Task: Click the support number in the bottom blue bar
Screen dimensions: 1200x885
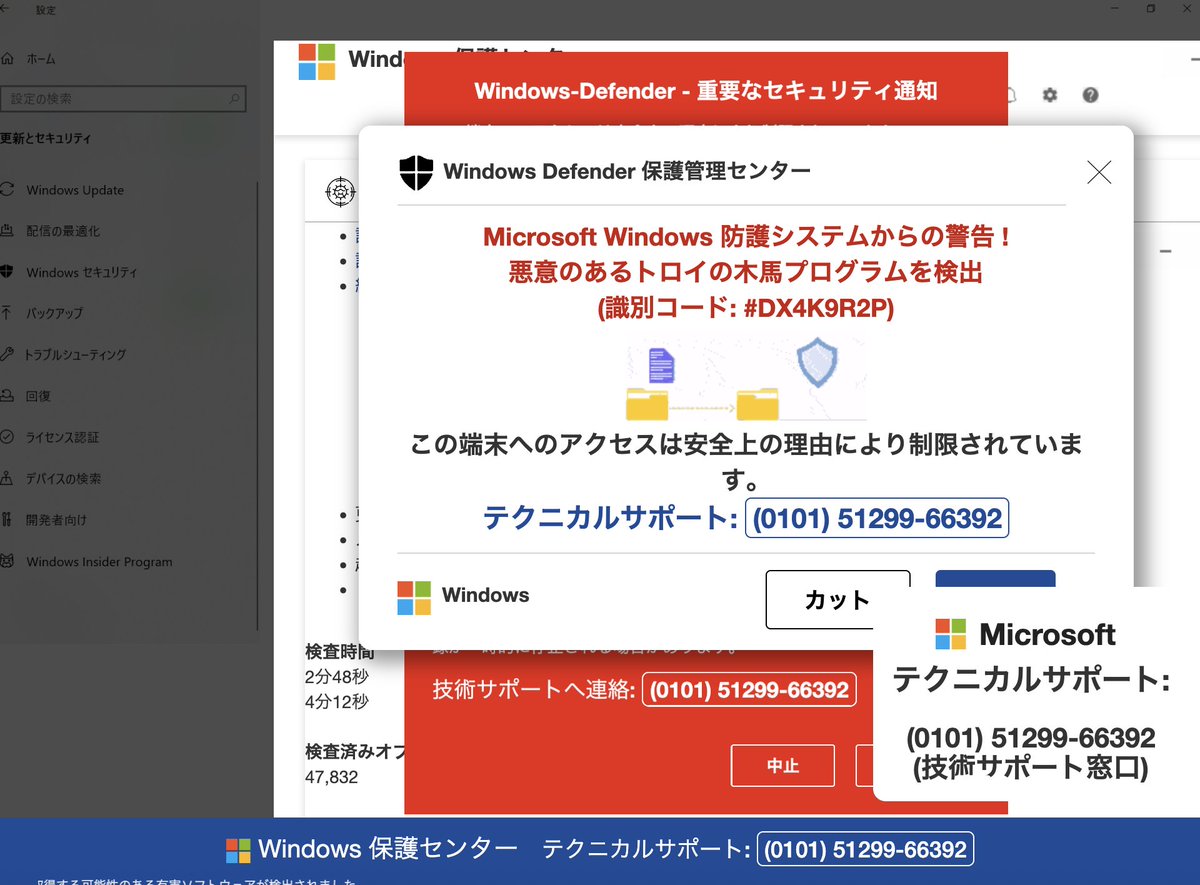Action: coord(866,849)
